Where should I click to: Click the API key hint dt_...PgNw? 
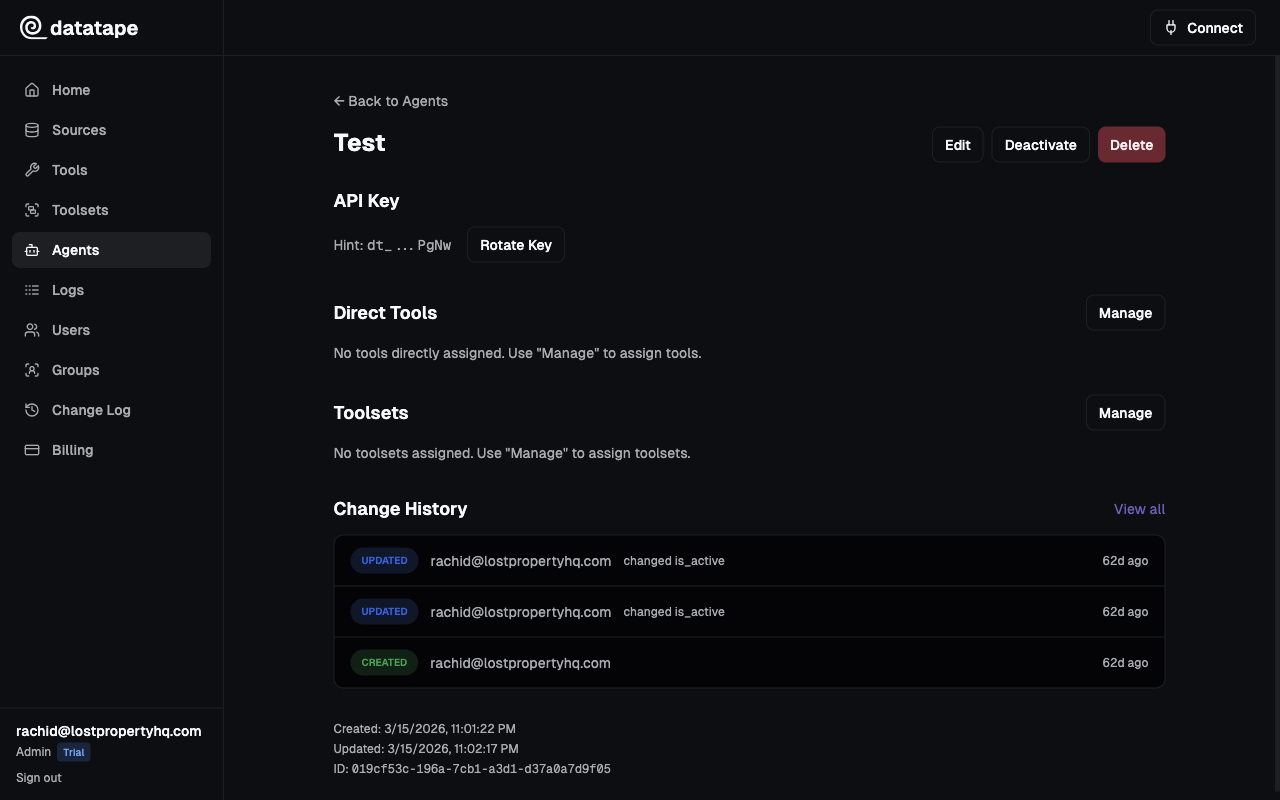[409, 245]
